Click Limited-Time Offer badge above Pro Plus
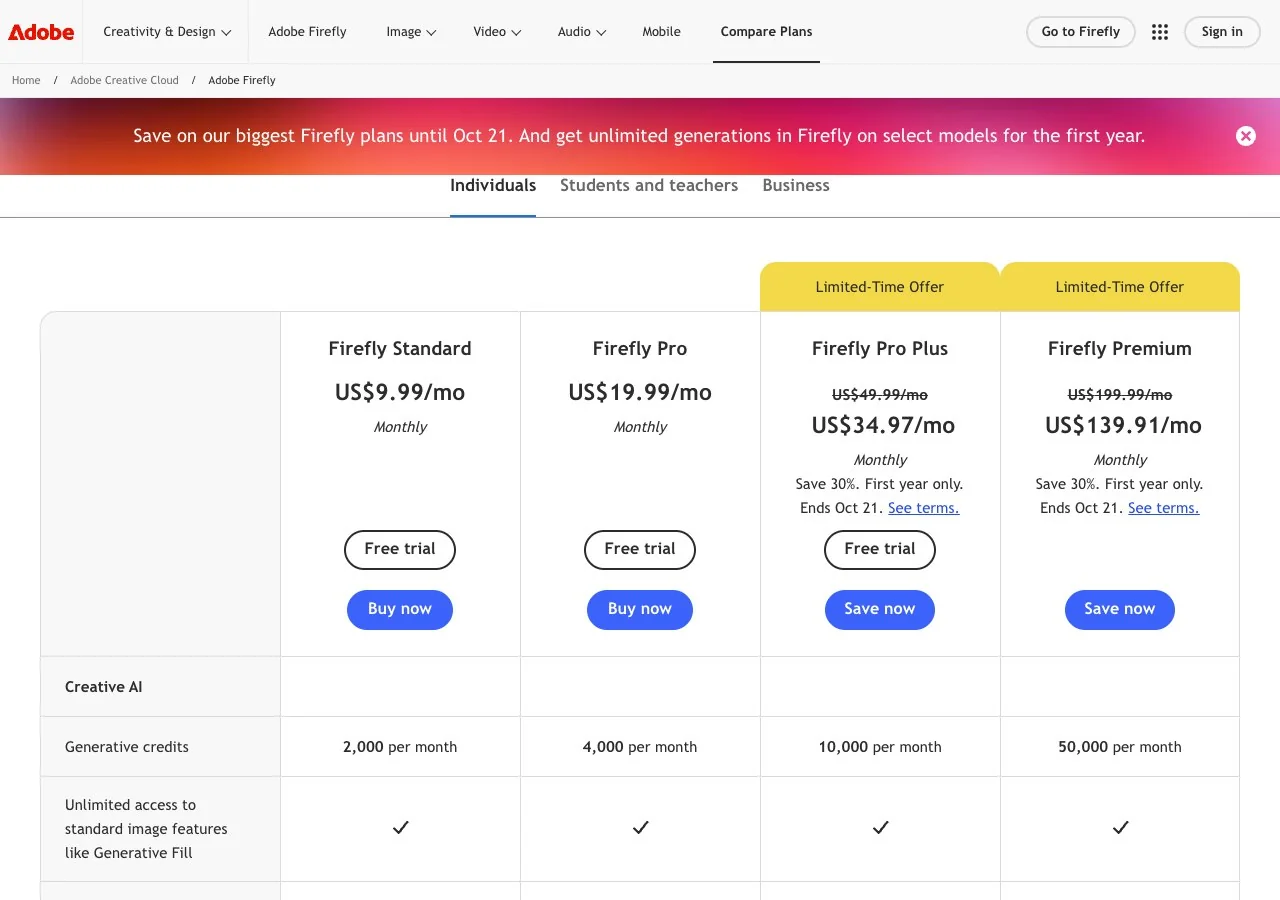1280x900 pixels. tap(880, 287)
